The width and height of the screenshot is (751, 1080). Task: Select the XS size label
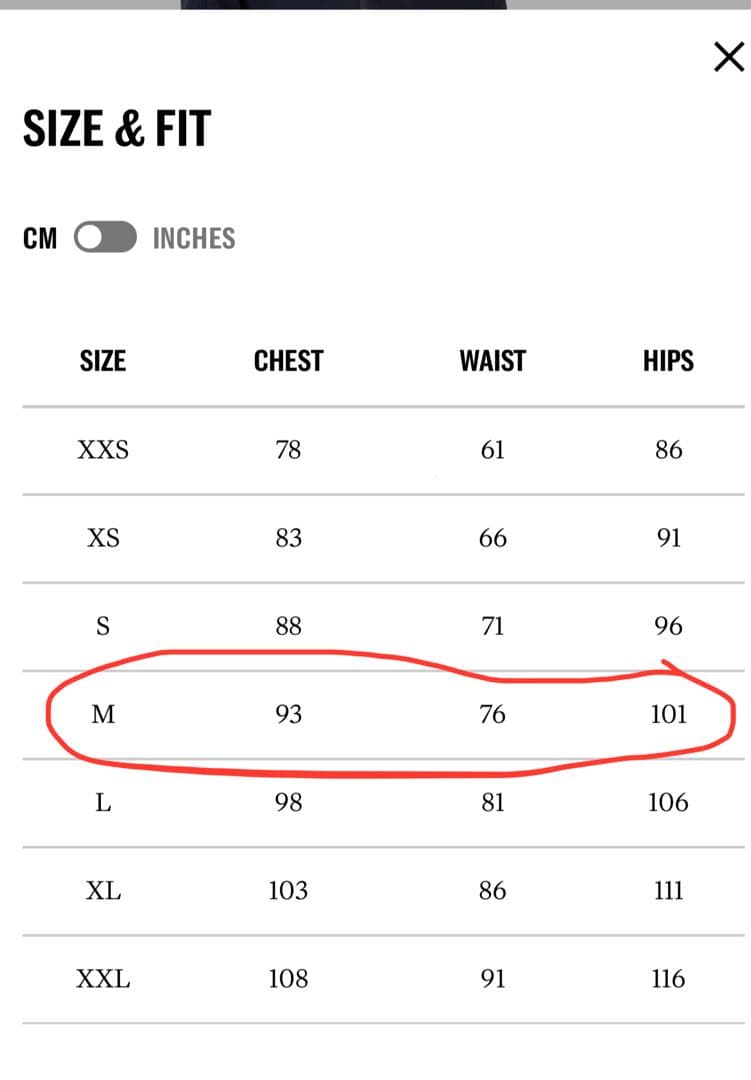tap(103, 538)
